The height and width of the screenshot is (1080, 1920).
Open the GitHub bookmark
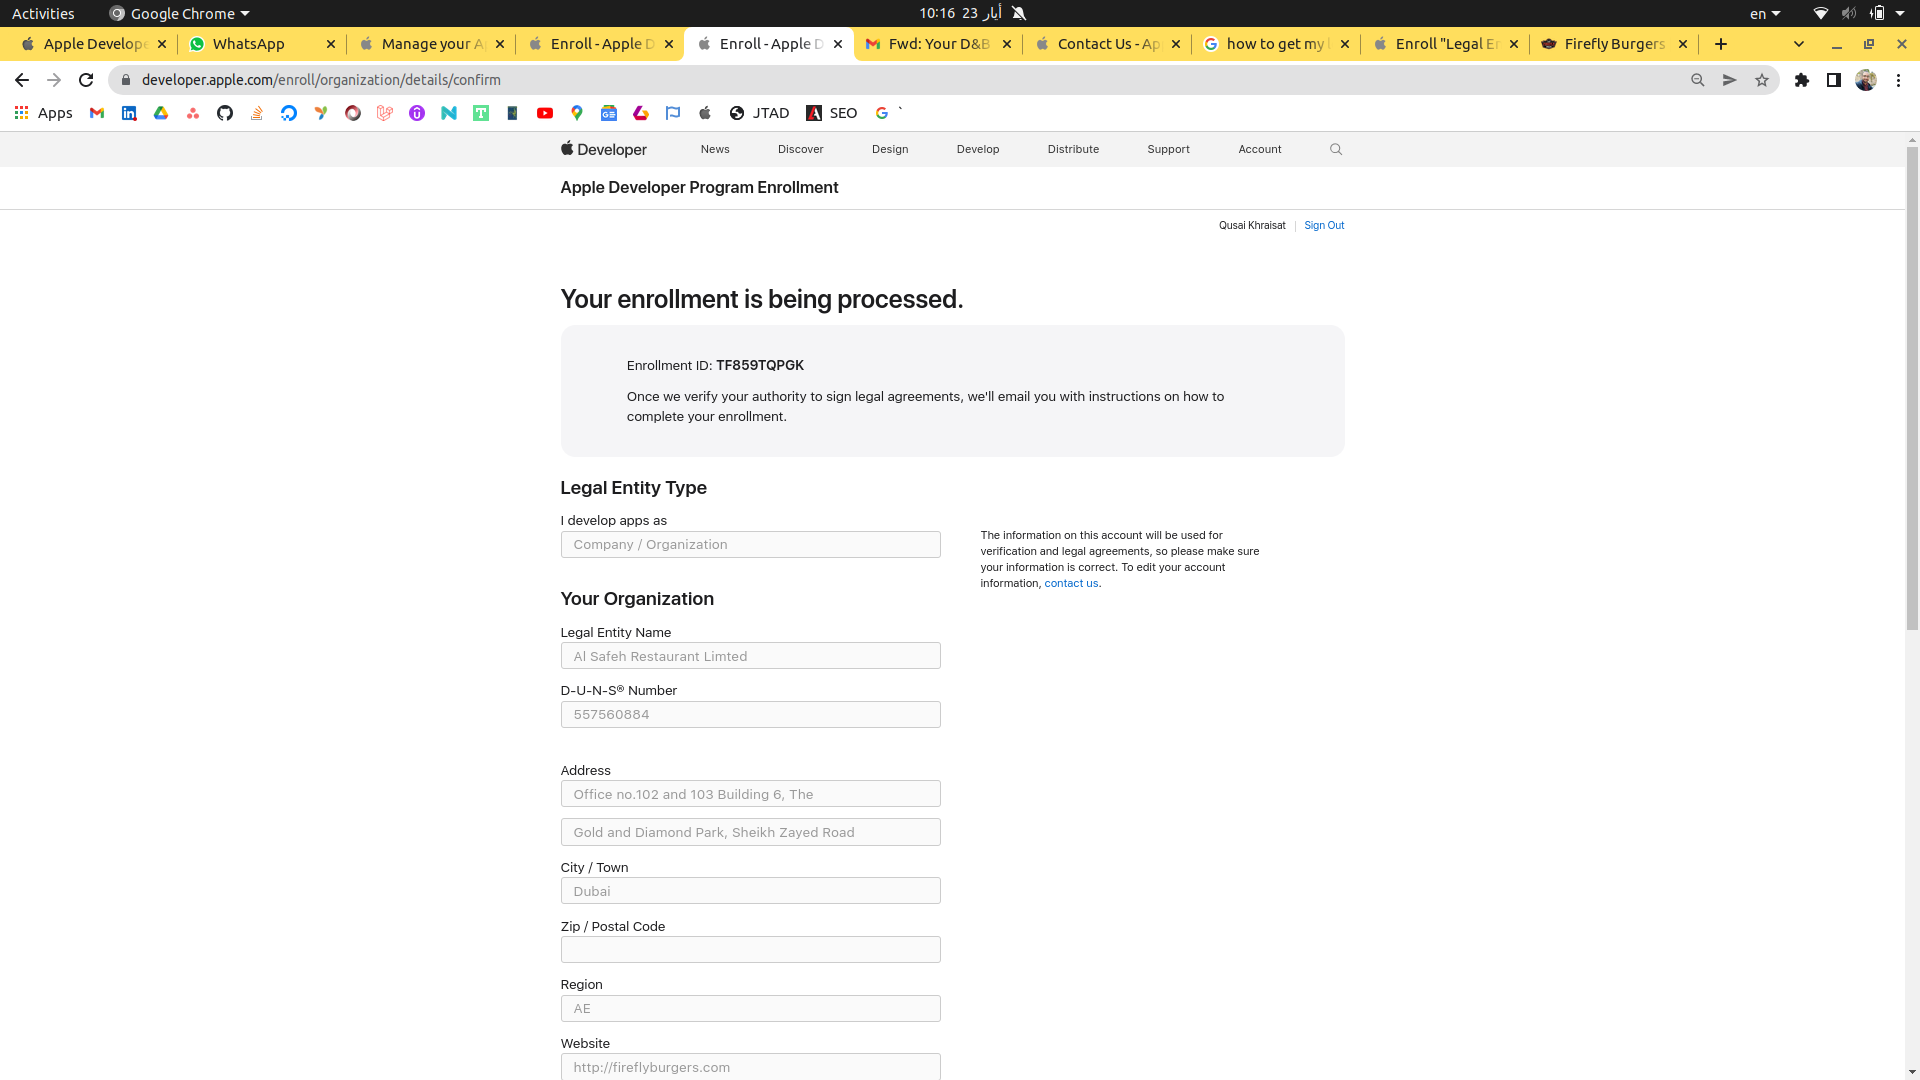[225, 113]
